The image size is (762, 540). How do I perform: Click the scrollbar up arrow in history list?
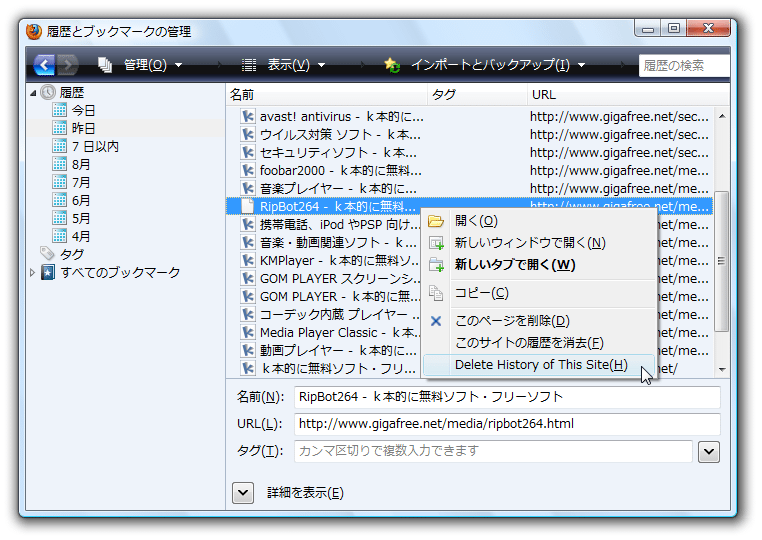[x=722, y=116]
